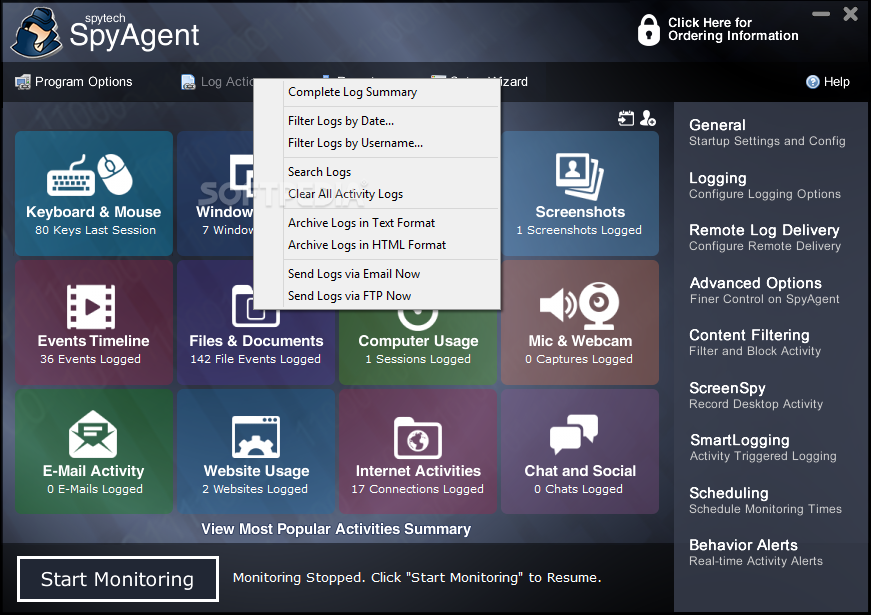This screenshot has height=615, width=871.
Task: Click '17 Connections Logged' text
Action: click(x=417, y=489)
